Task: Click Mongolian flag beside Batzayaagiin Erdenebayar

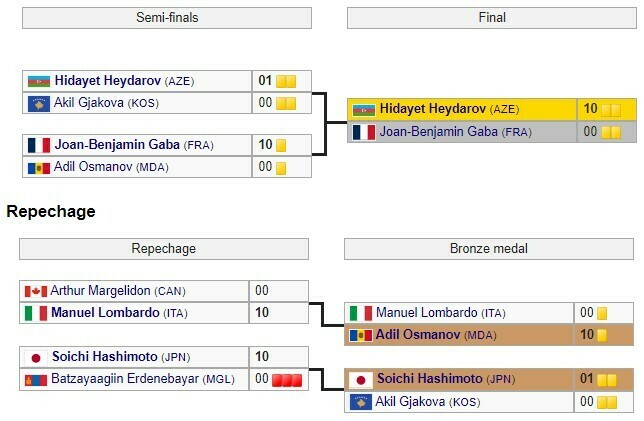Action: coord(35,379)
